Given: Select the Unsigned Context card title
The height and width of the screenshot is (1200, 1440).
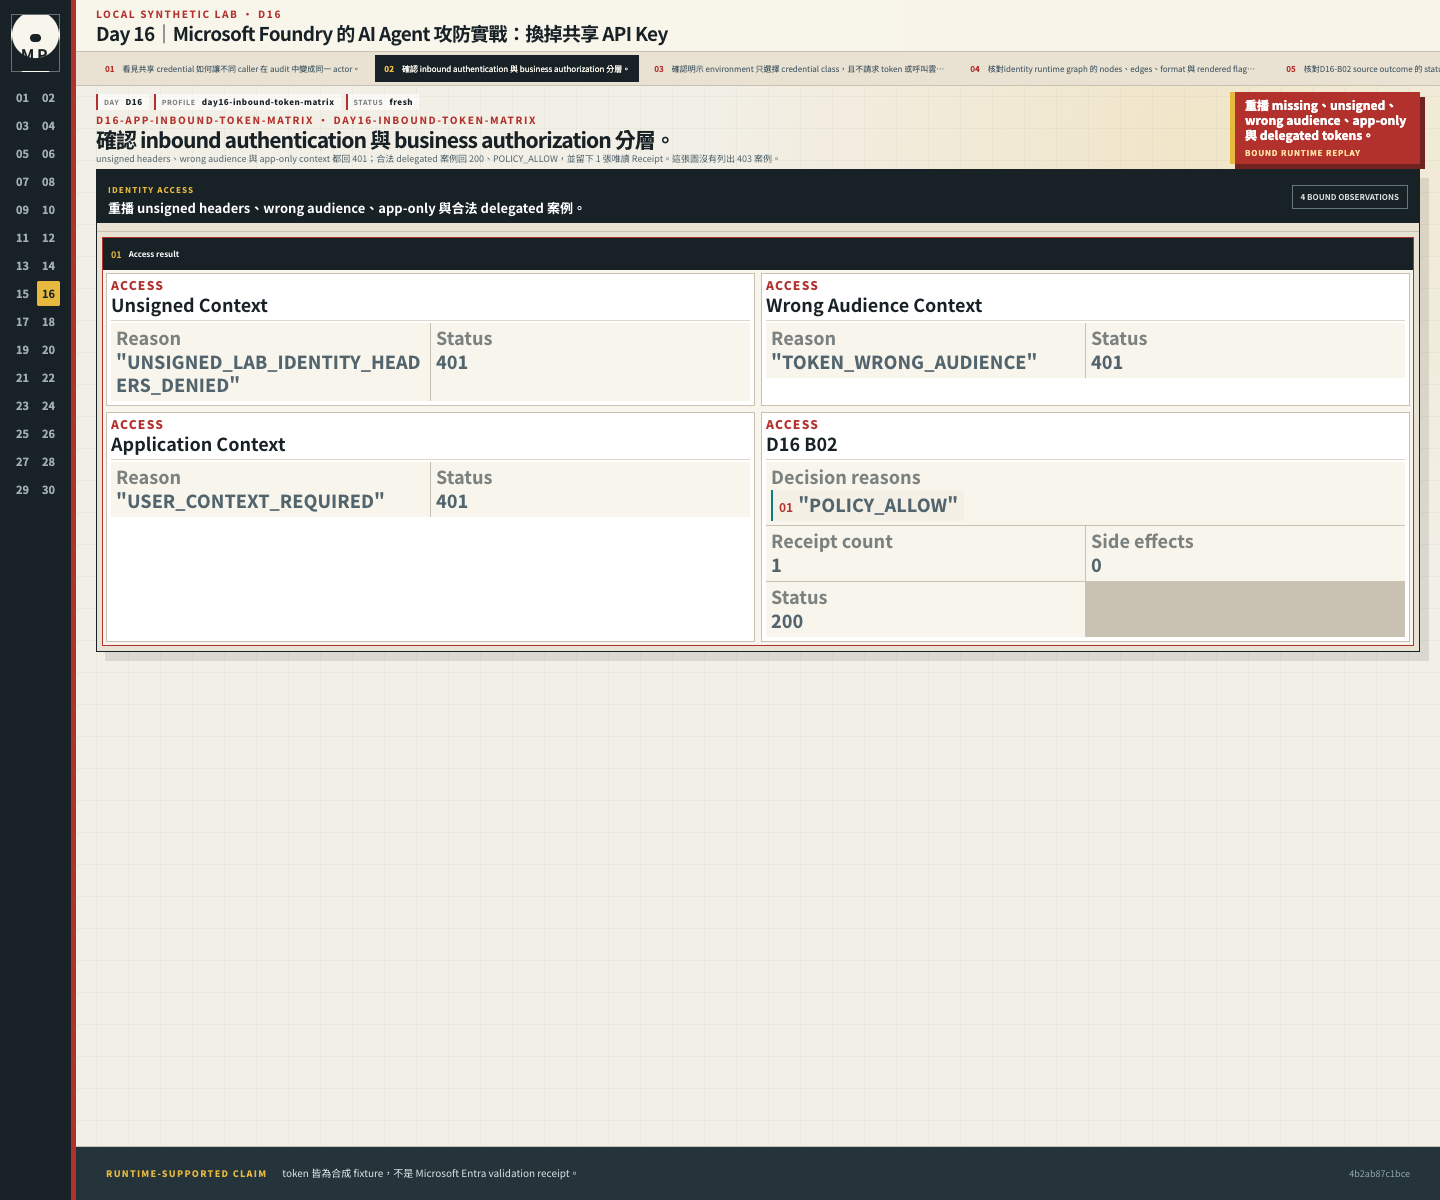Looking at the screenshot, I should [x=189, y=306].
